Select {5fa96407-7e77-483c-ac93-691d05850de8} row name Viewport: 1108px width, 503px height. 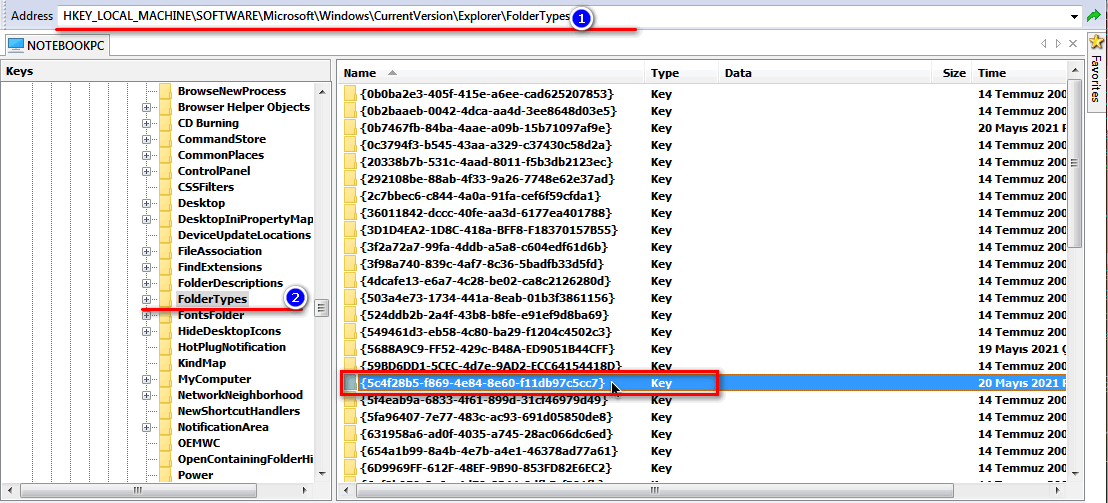(484, 417)
